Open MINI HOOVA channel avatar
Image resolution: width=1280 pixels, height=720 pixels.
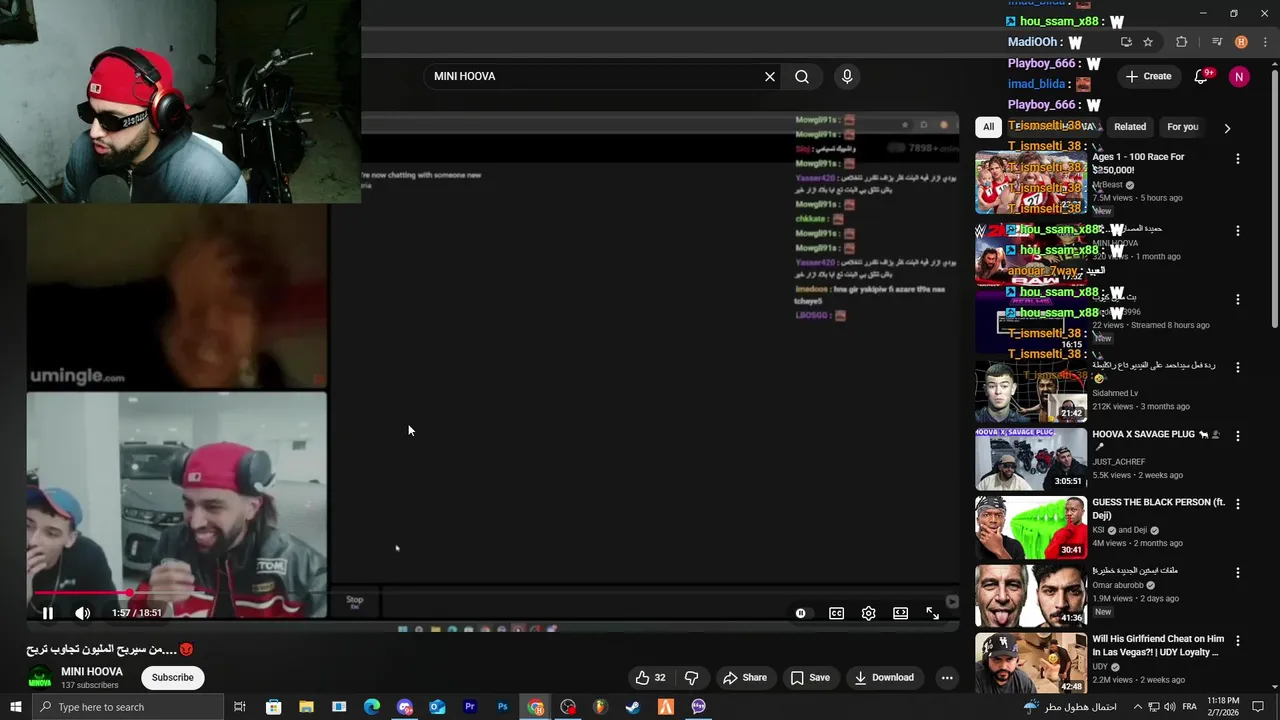40,677
